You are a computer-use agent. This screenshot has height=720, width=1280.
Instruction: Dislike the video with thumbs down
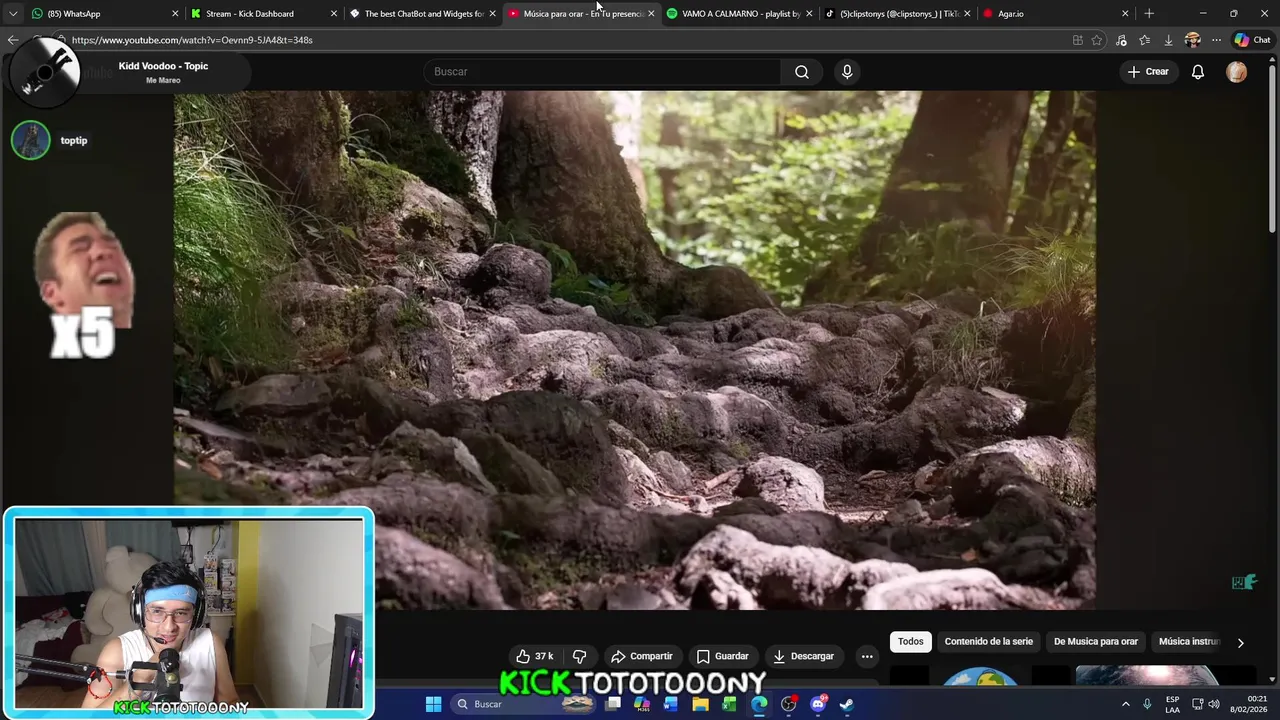click(579, 656)
